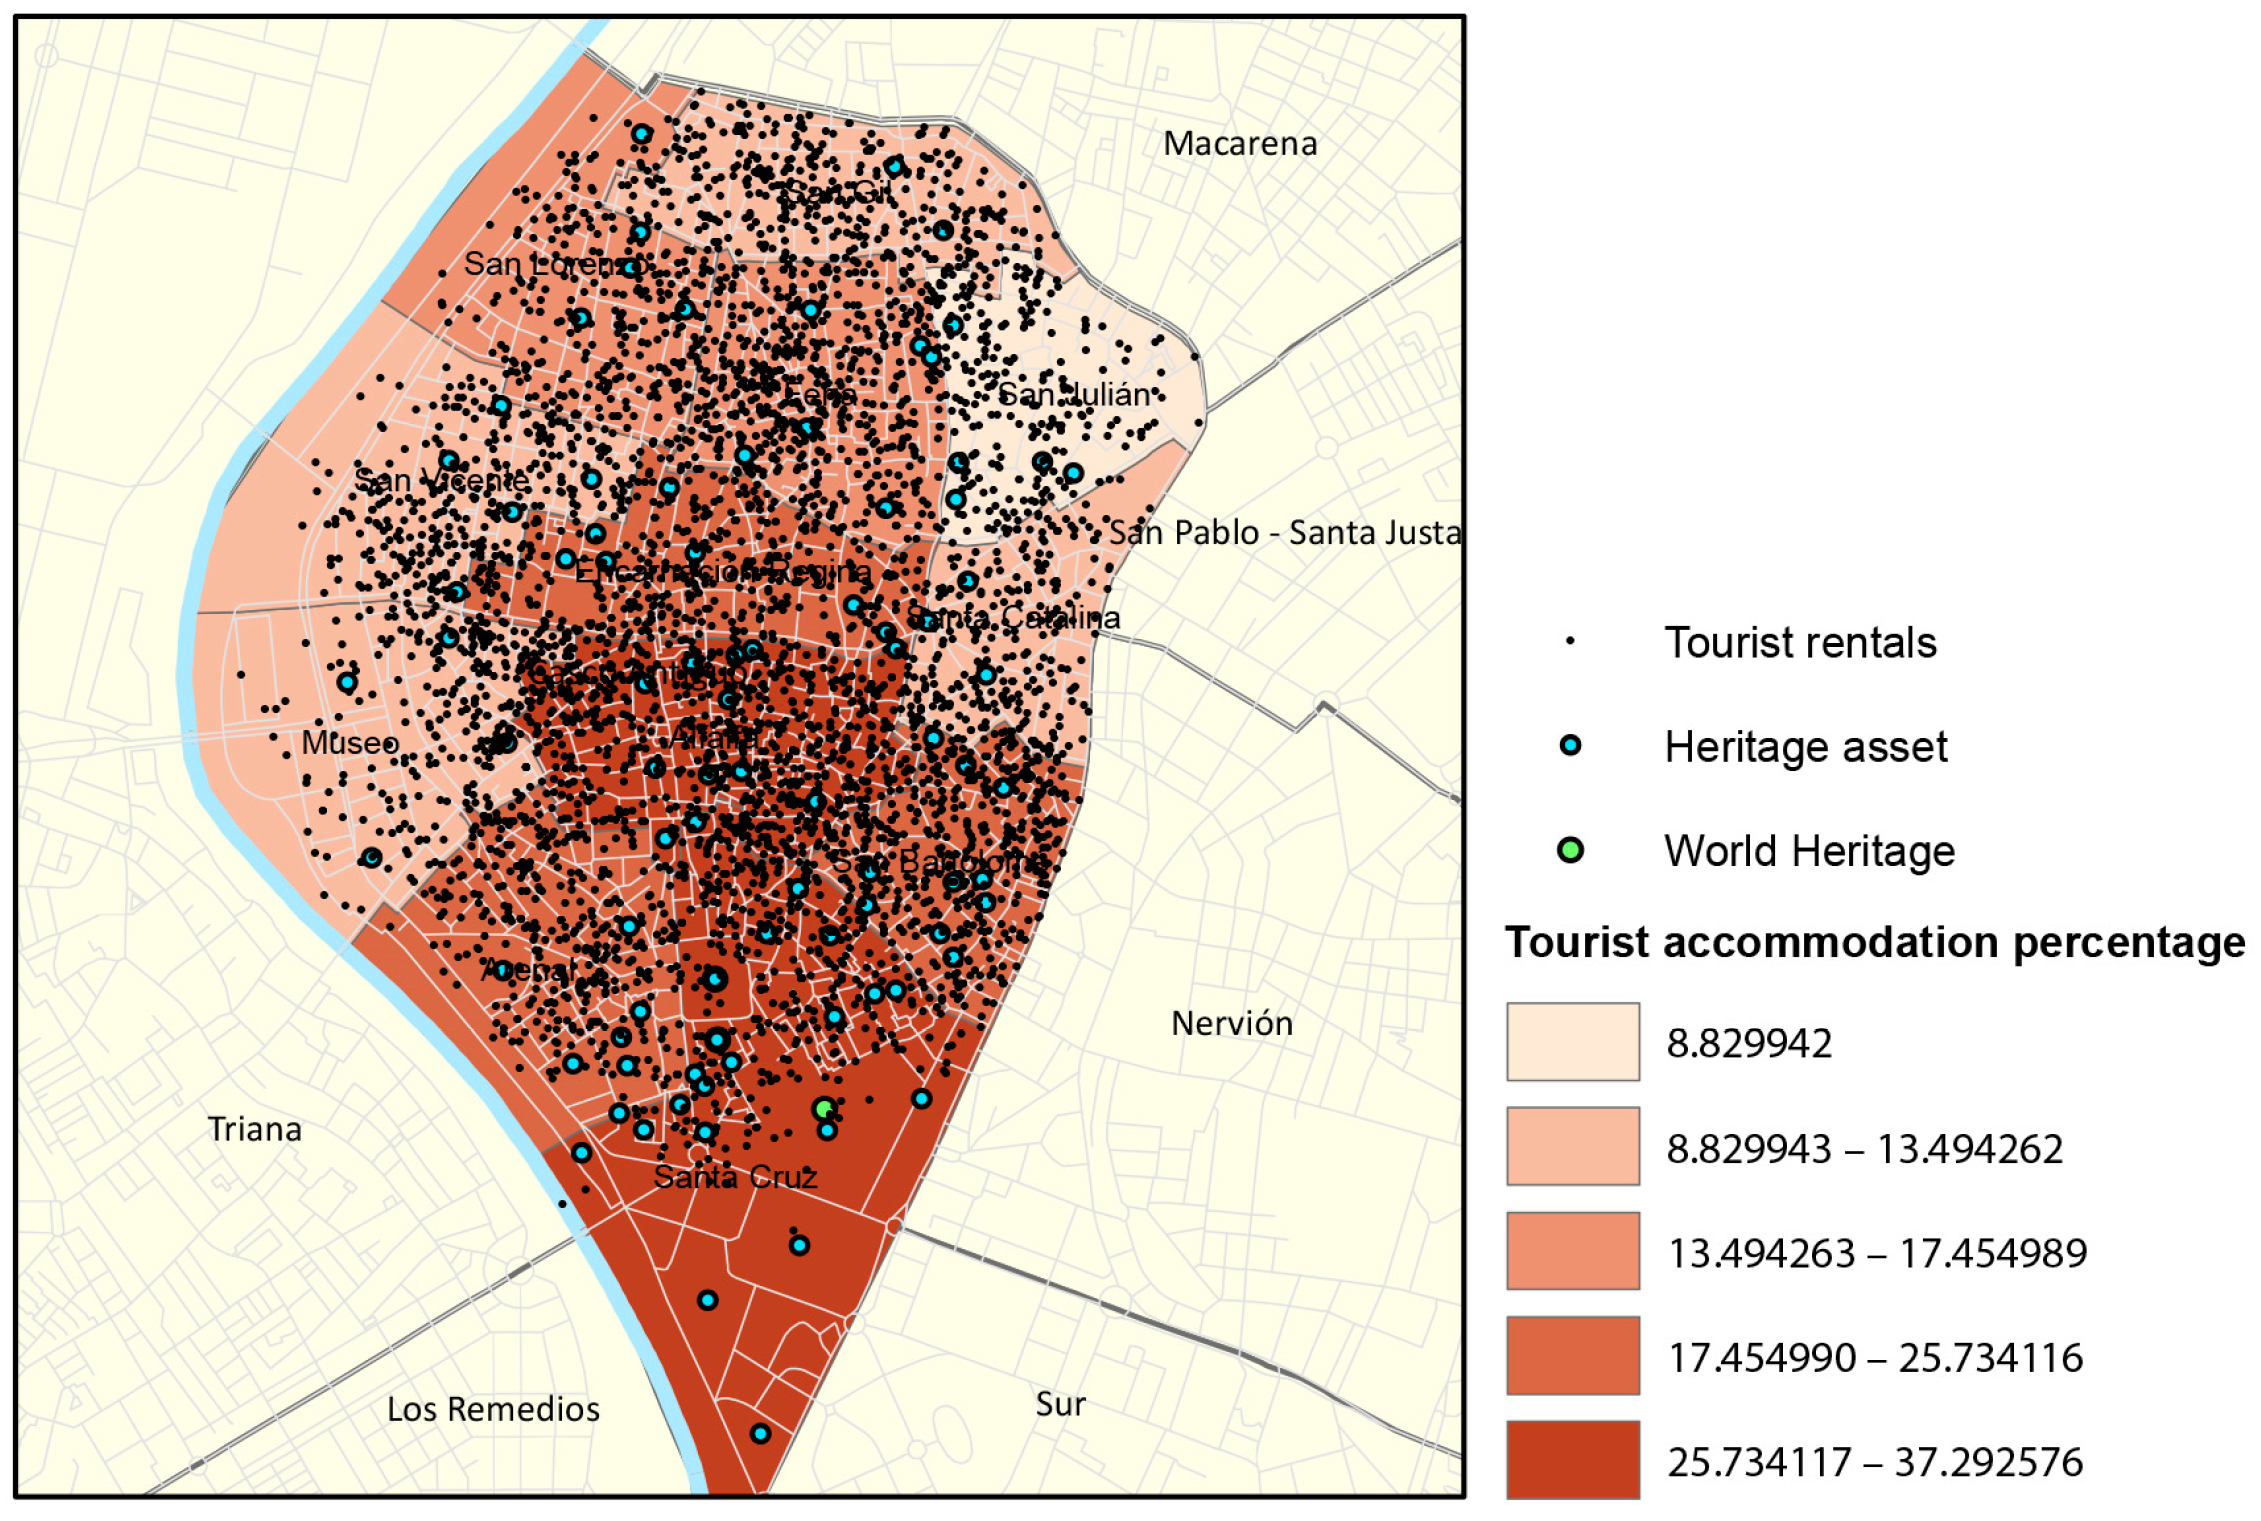2261x1521 pixels.
Task: Click the 17.454990 – 25.734116 legend swatch
Action: 1572,1355
